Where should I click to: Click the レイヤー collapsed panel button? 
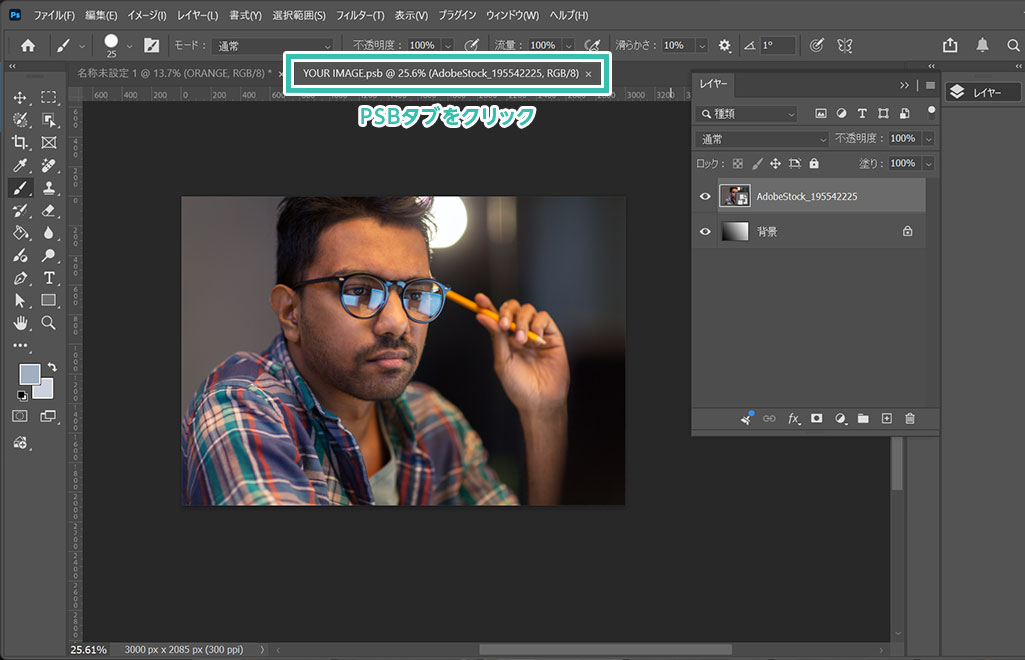[983, 92]
